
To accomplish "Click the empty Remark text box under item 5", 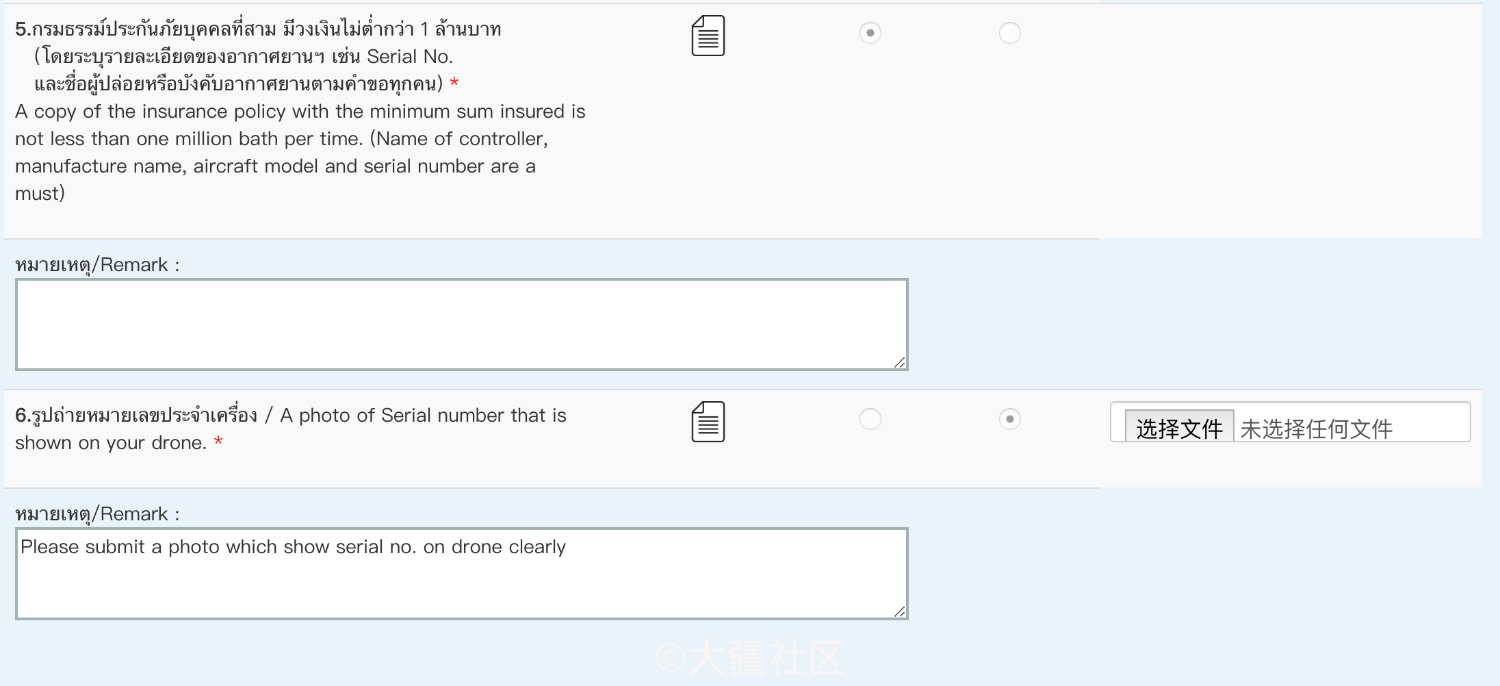I will [x=462, y=325].
